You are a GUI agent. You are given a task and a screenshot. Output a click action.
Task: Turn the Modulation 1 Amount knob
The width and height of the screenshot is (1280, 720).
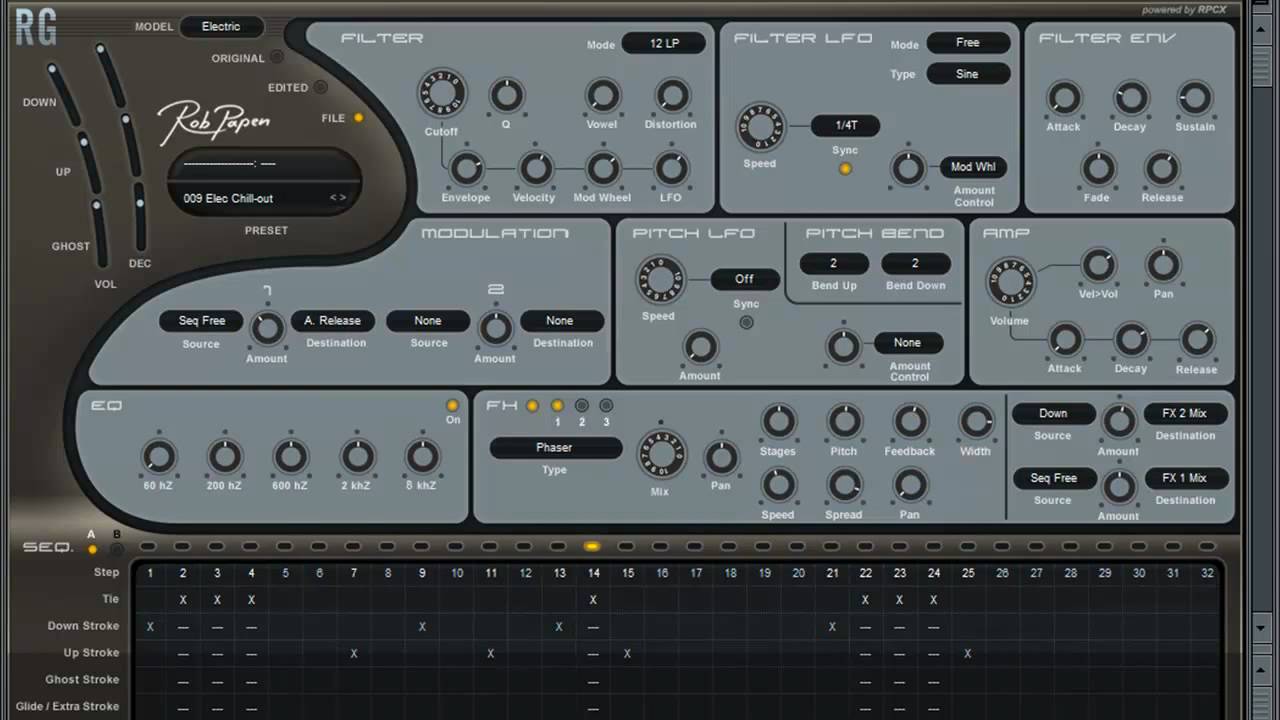click(267, 328)
